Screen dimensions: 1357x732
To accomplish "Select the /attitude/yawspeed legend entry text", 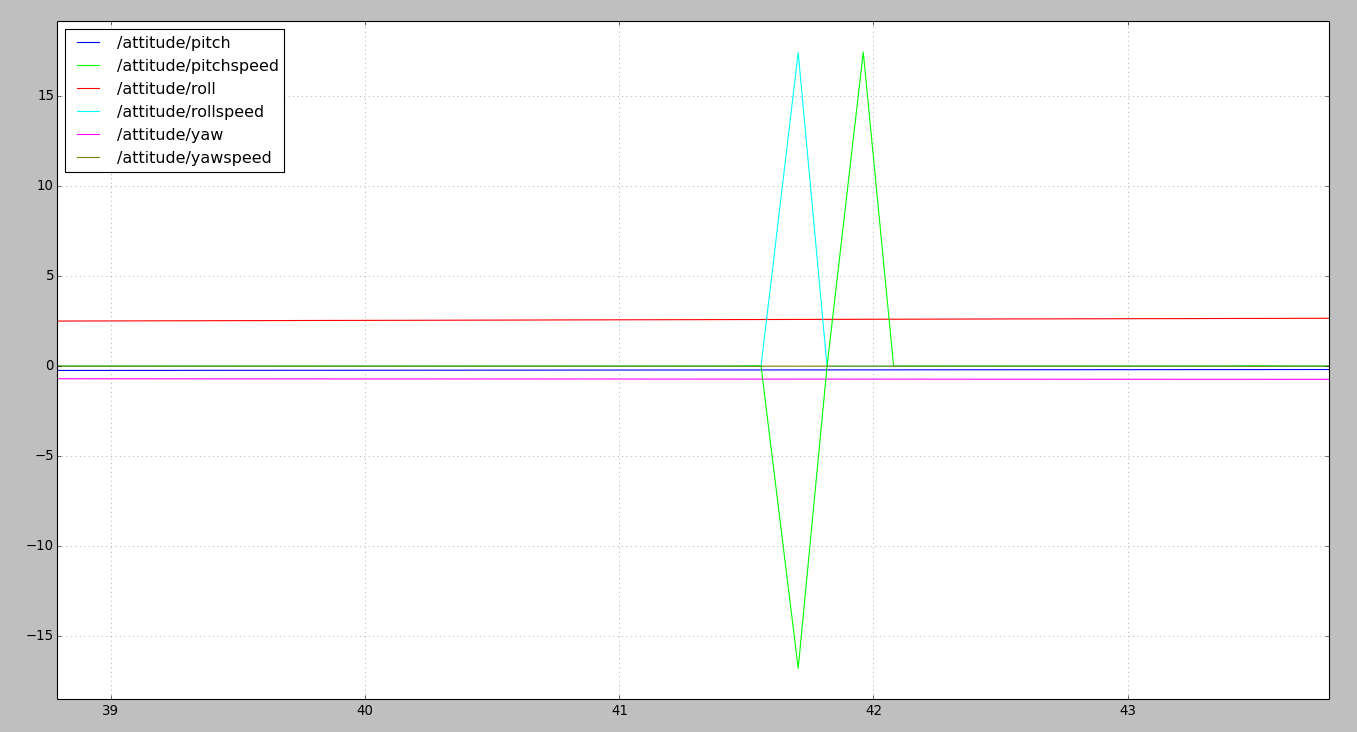I will tap(194, 158).
